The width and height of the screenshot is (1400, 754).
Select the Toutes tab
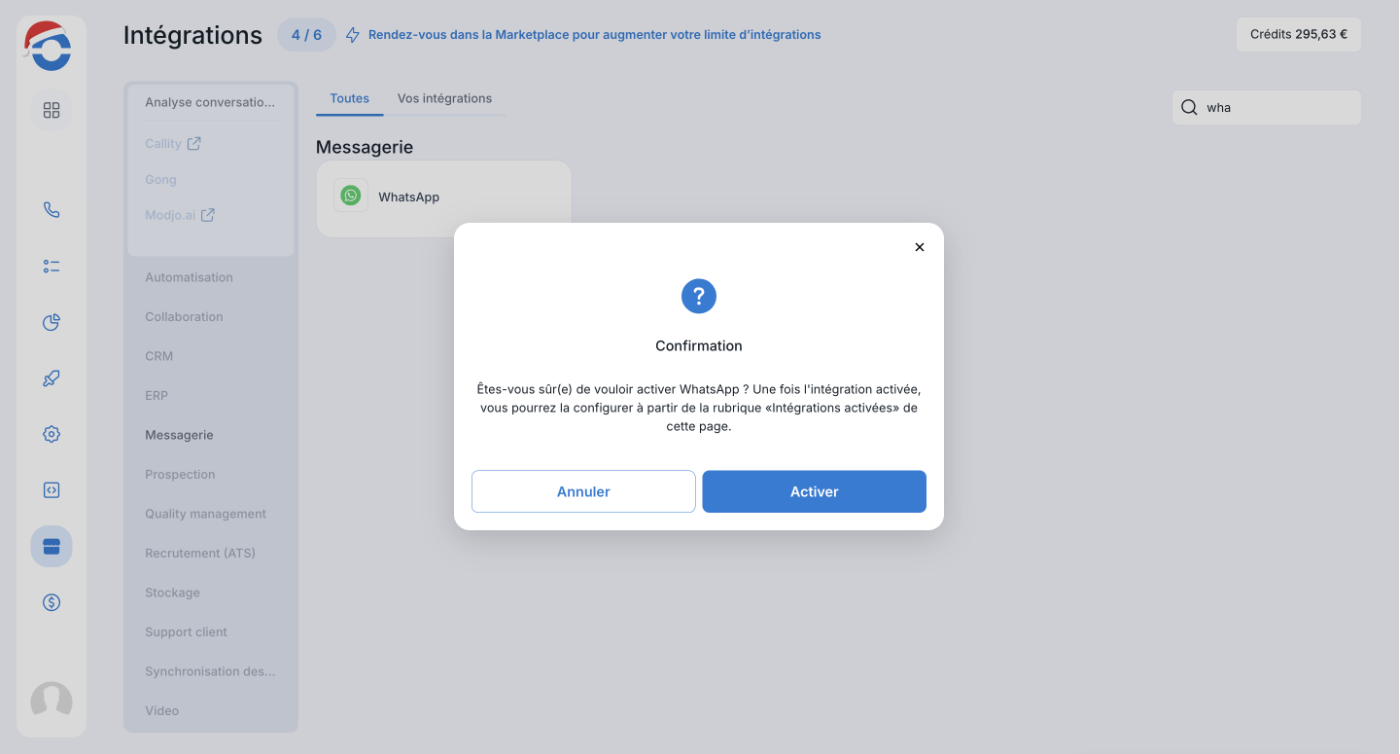(350, 98)
